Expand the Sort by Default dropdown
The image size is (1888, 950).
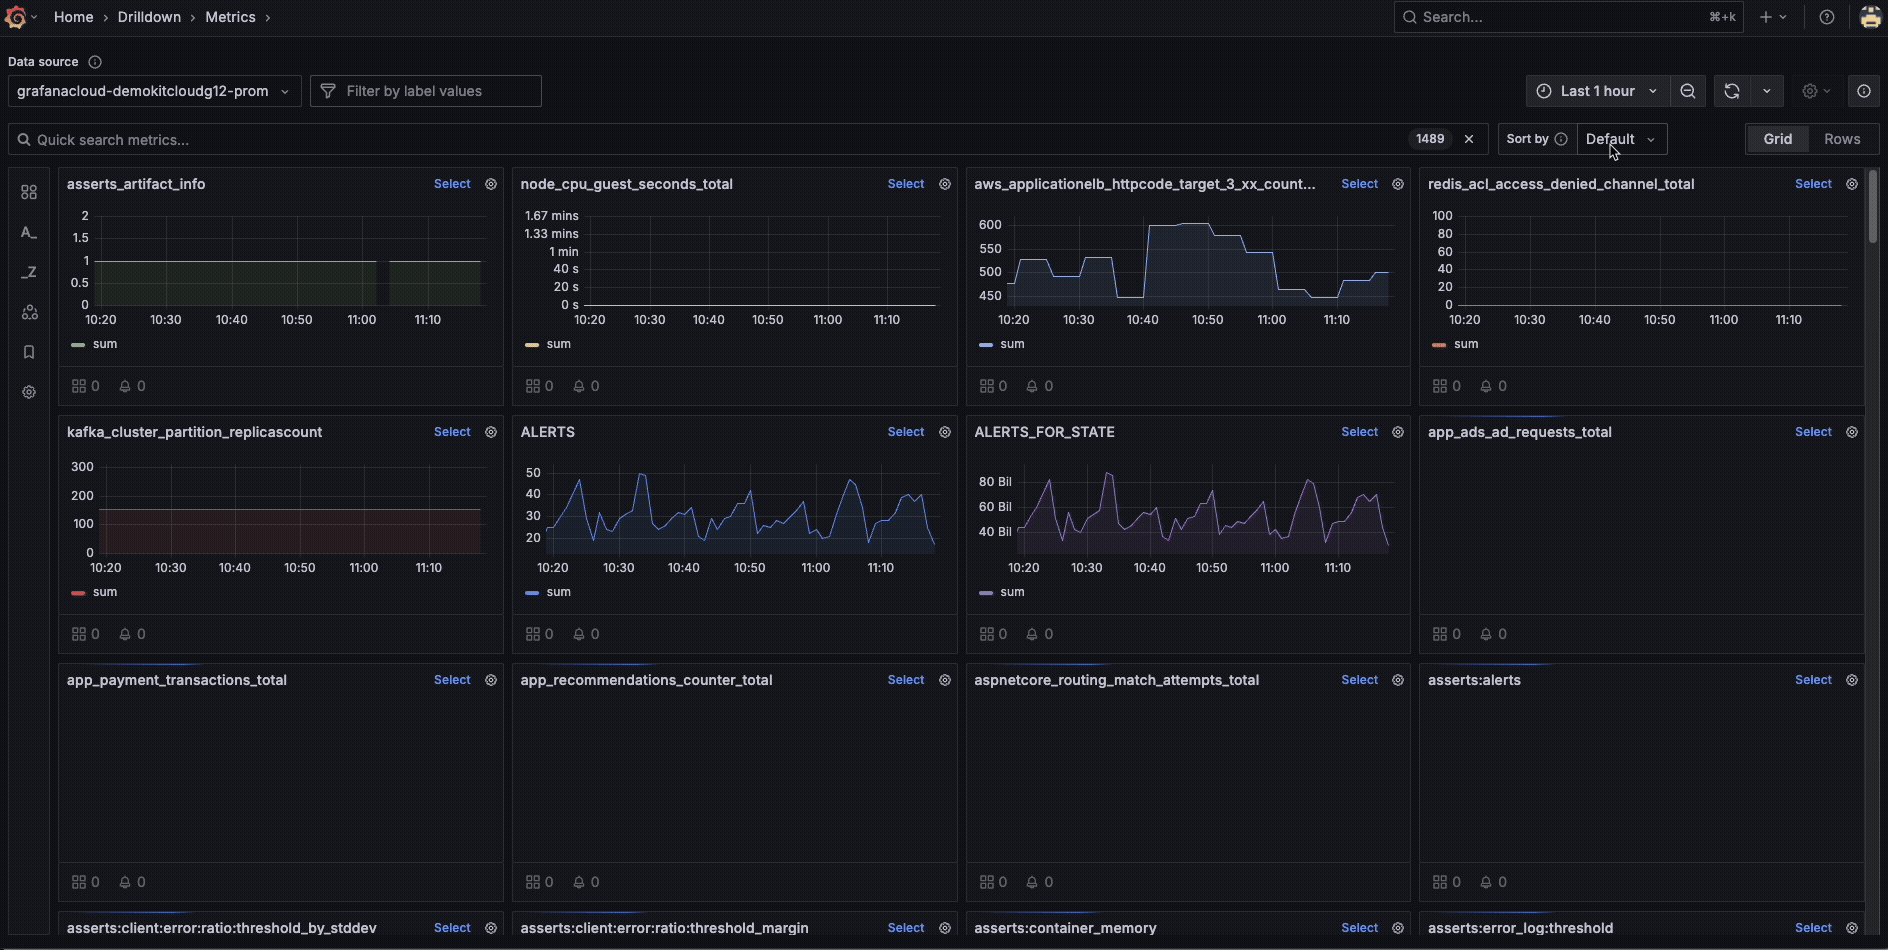1620,138
